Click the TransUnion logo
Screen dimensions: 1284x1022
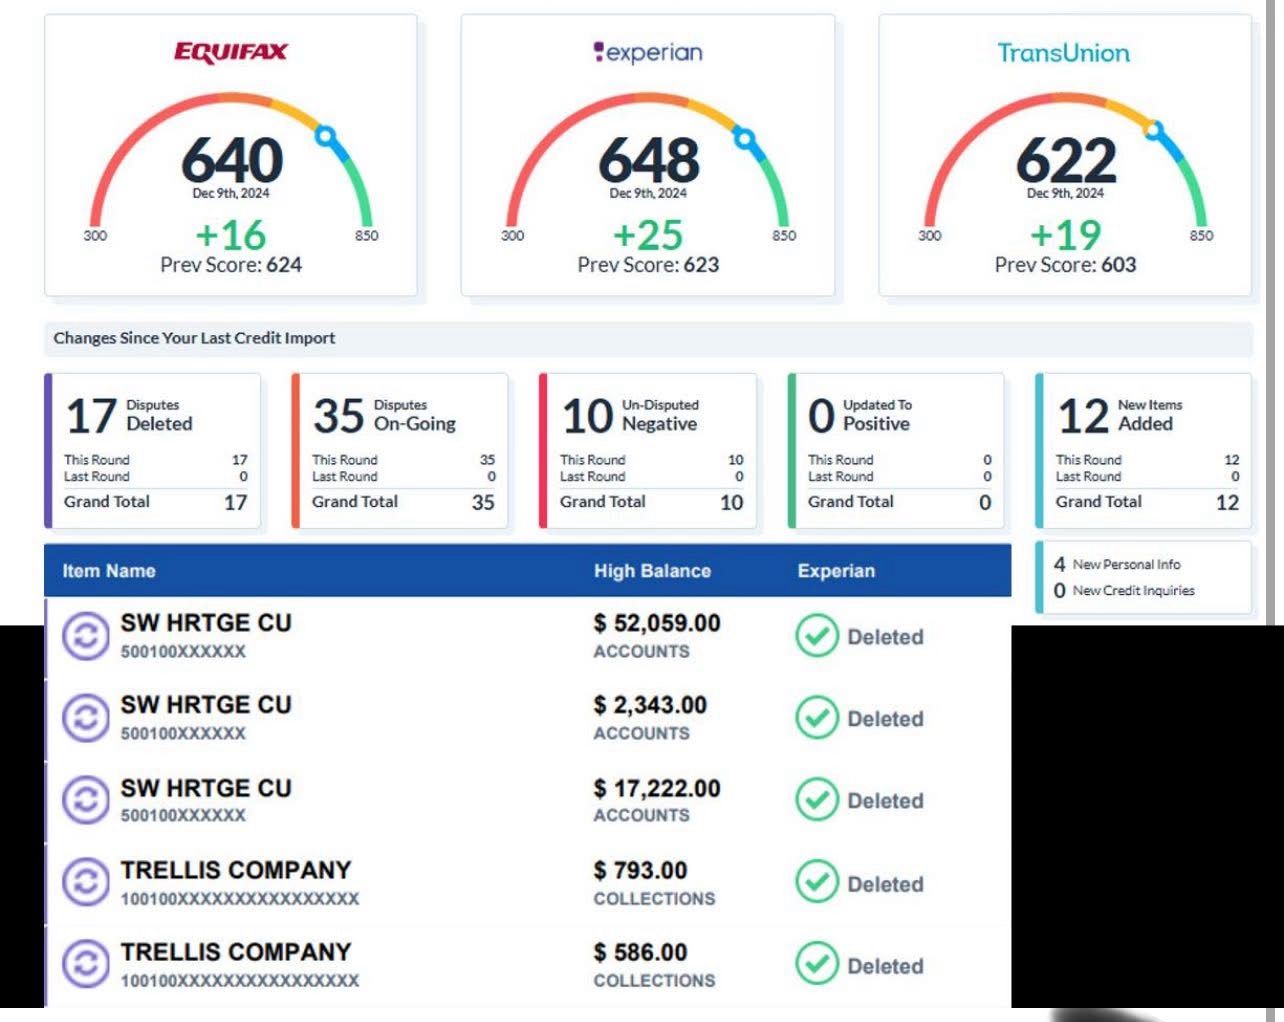1064,53
